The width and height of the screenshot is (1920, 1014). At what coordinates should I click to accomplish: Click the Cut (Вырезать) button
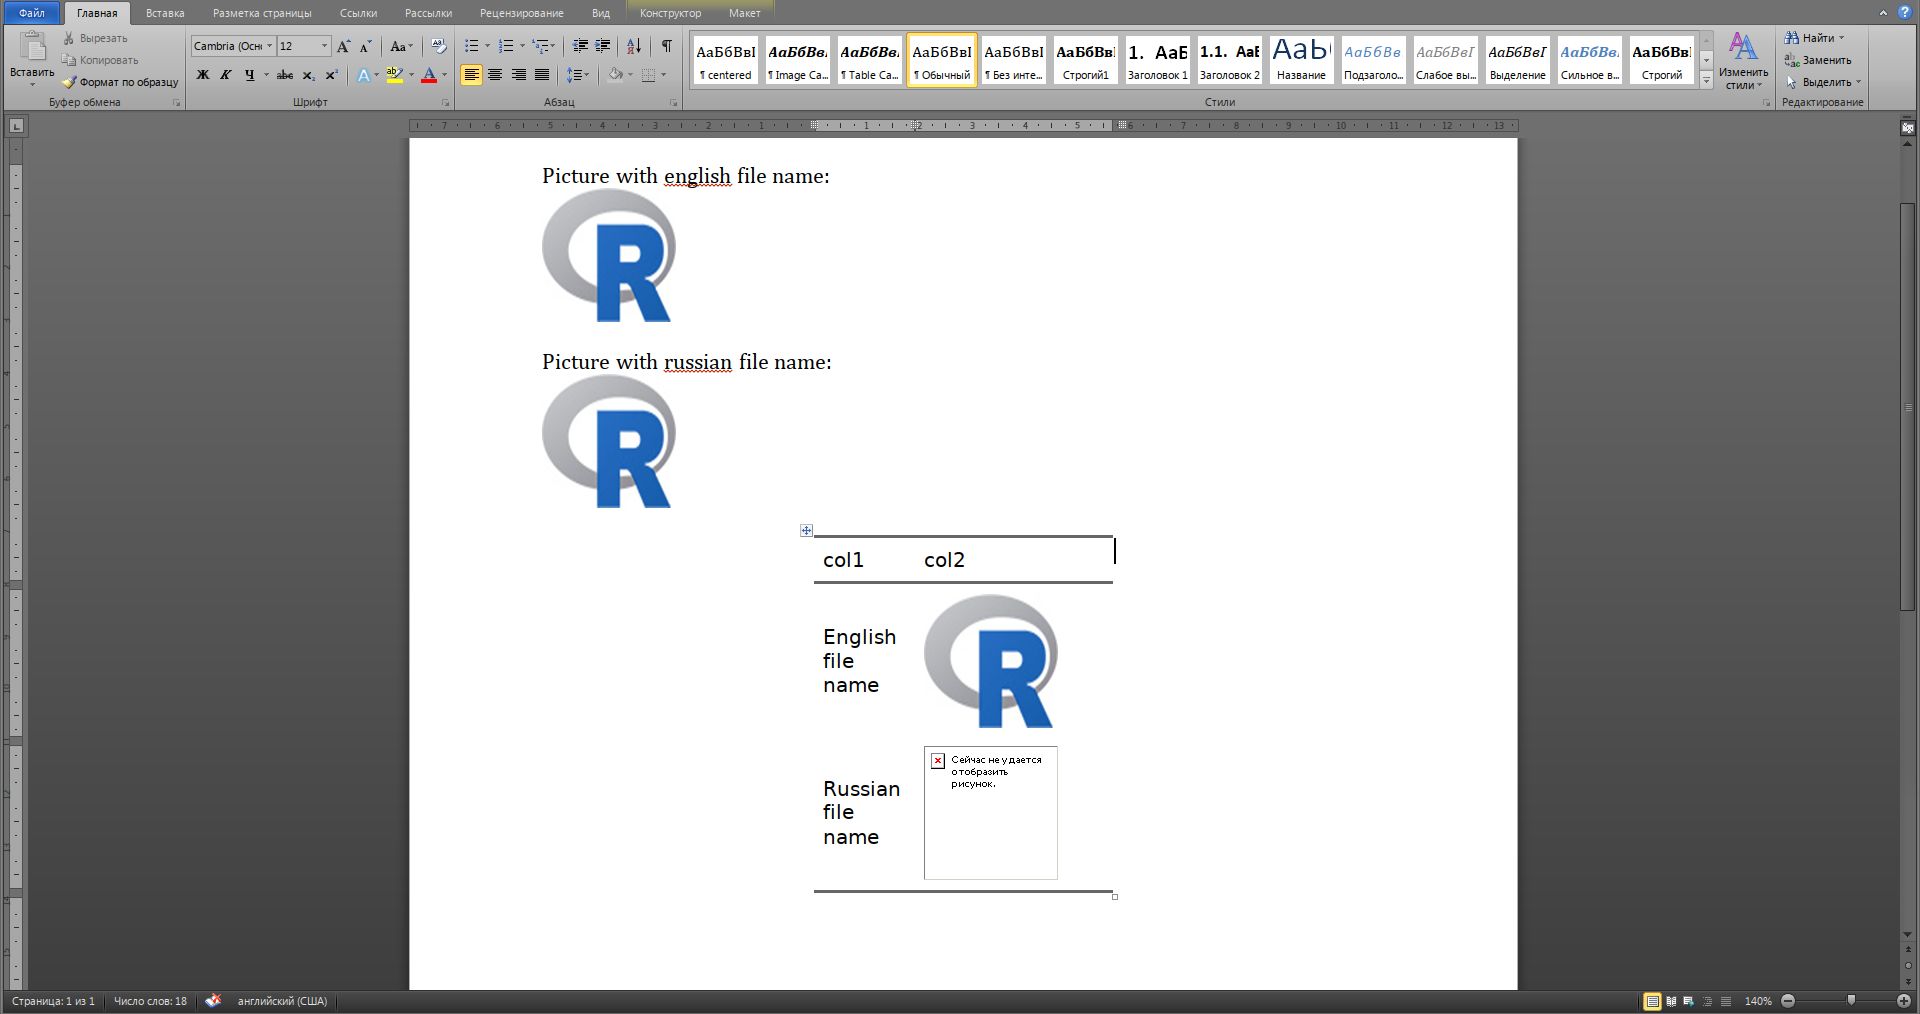point(95,38)
